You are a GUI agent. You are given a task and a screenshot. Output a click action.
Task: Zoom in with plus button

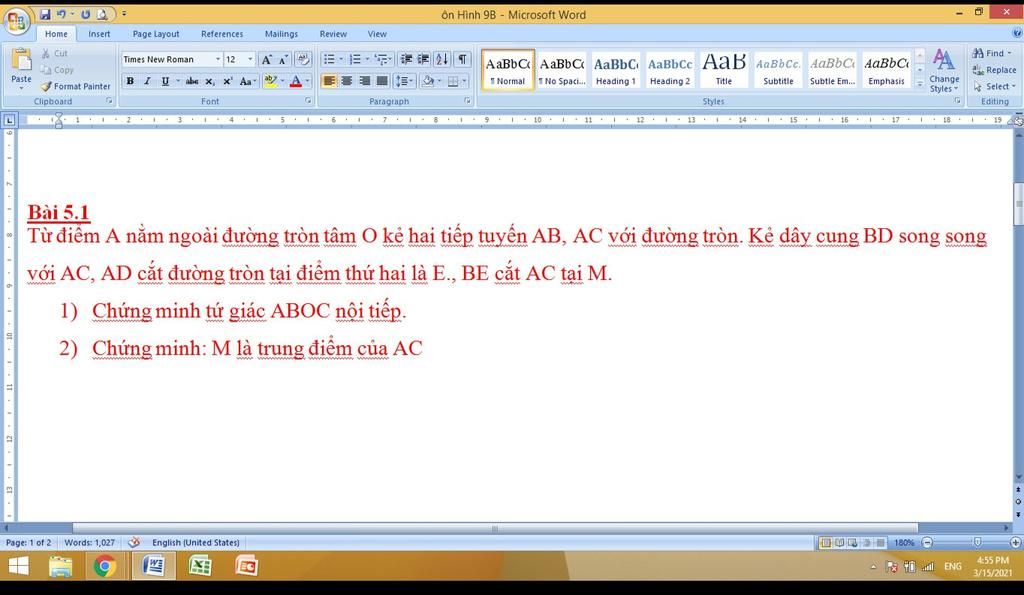pyautogui.click(x=1016, y=543)
